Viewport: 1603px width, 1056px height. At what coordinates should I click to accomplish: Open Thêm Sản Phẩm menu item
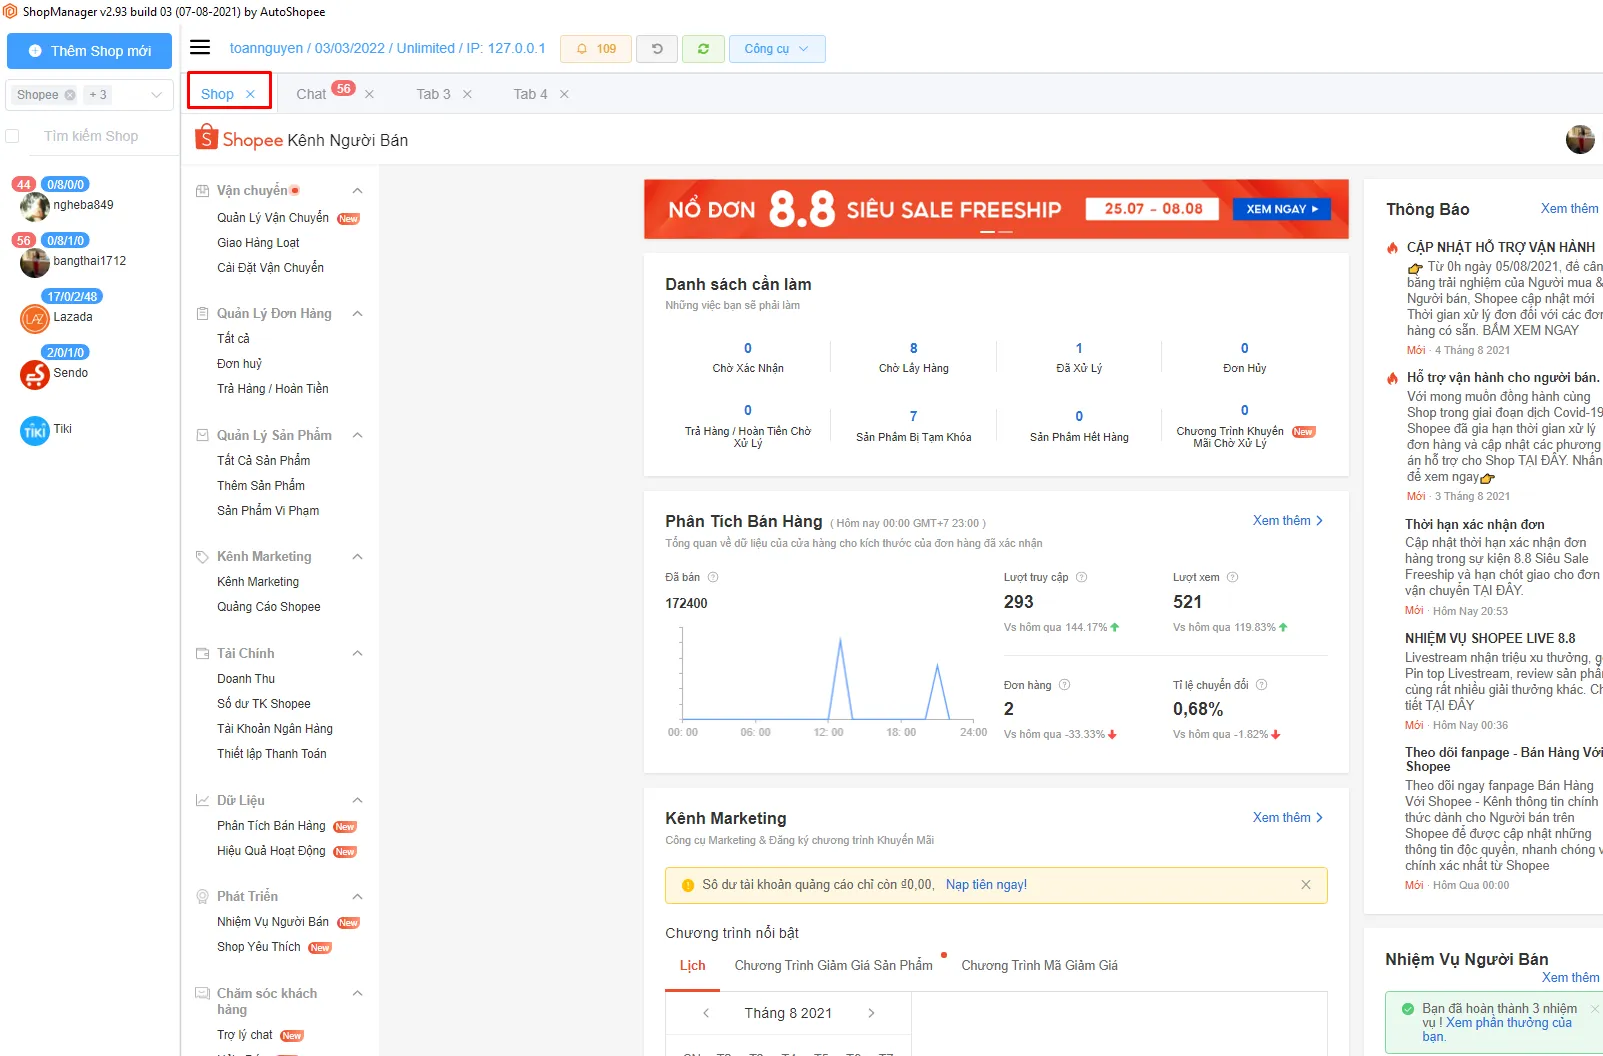tap(261, 486)
